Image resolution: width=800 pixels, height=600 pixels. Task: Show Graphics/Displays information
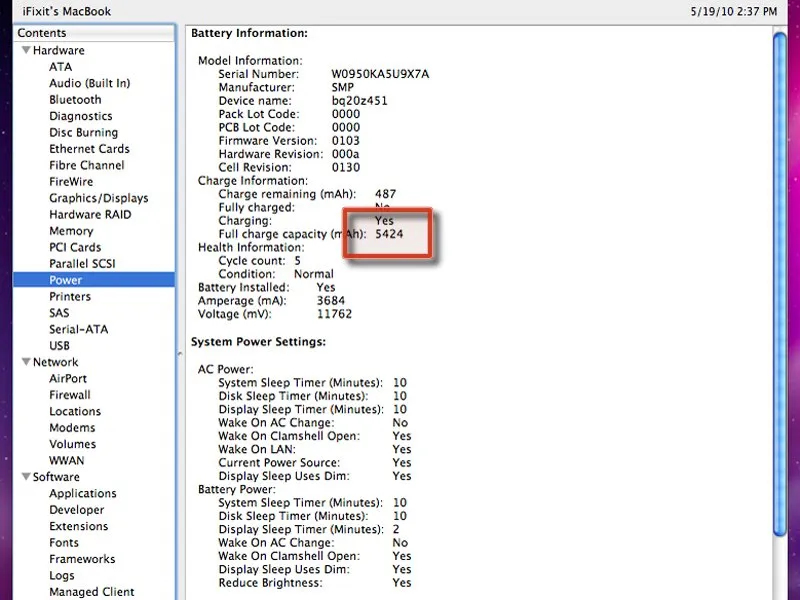(x=98, y=198)
